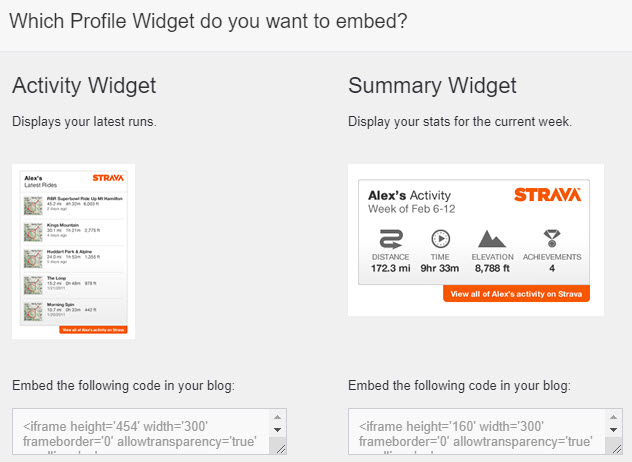Click resize handle of Summary Widget code box
This screenshot has width=632, height=462.
pos(614,447)
